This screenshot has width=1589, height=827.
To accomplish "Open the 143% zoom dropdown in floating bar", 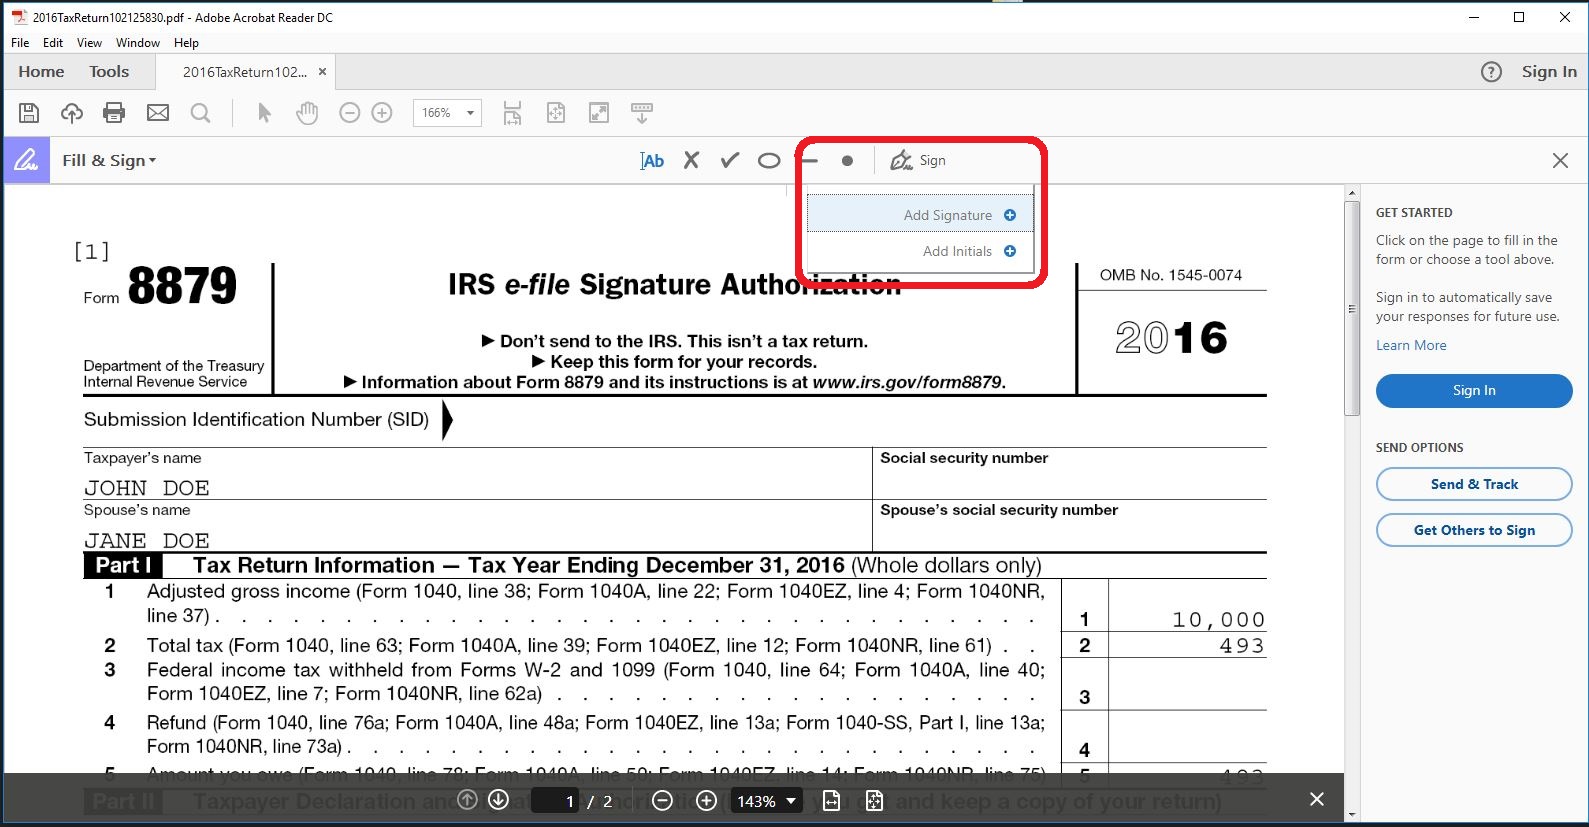I will tap(767, 801).
